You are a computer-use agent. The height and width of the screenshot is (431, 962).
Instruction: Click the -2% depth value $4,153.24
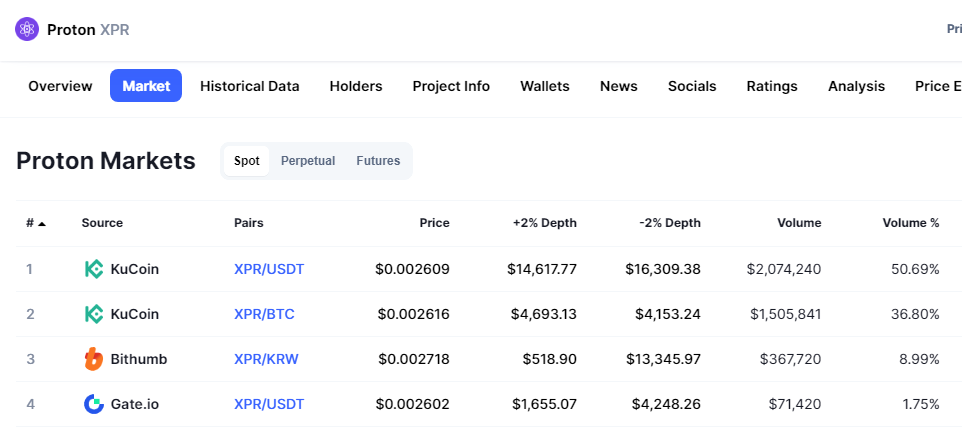[x=668, y=314]
